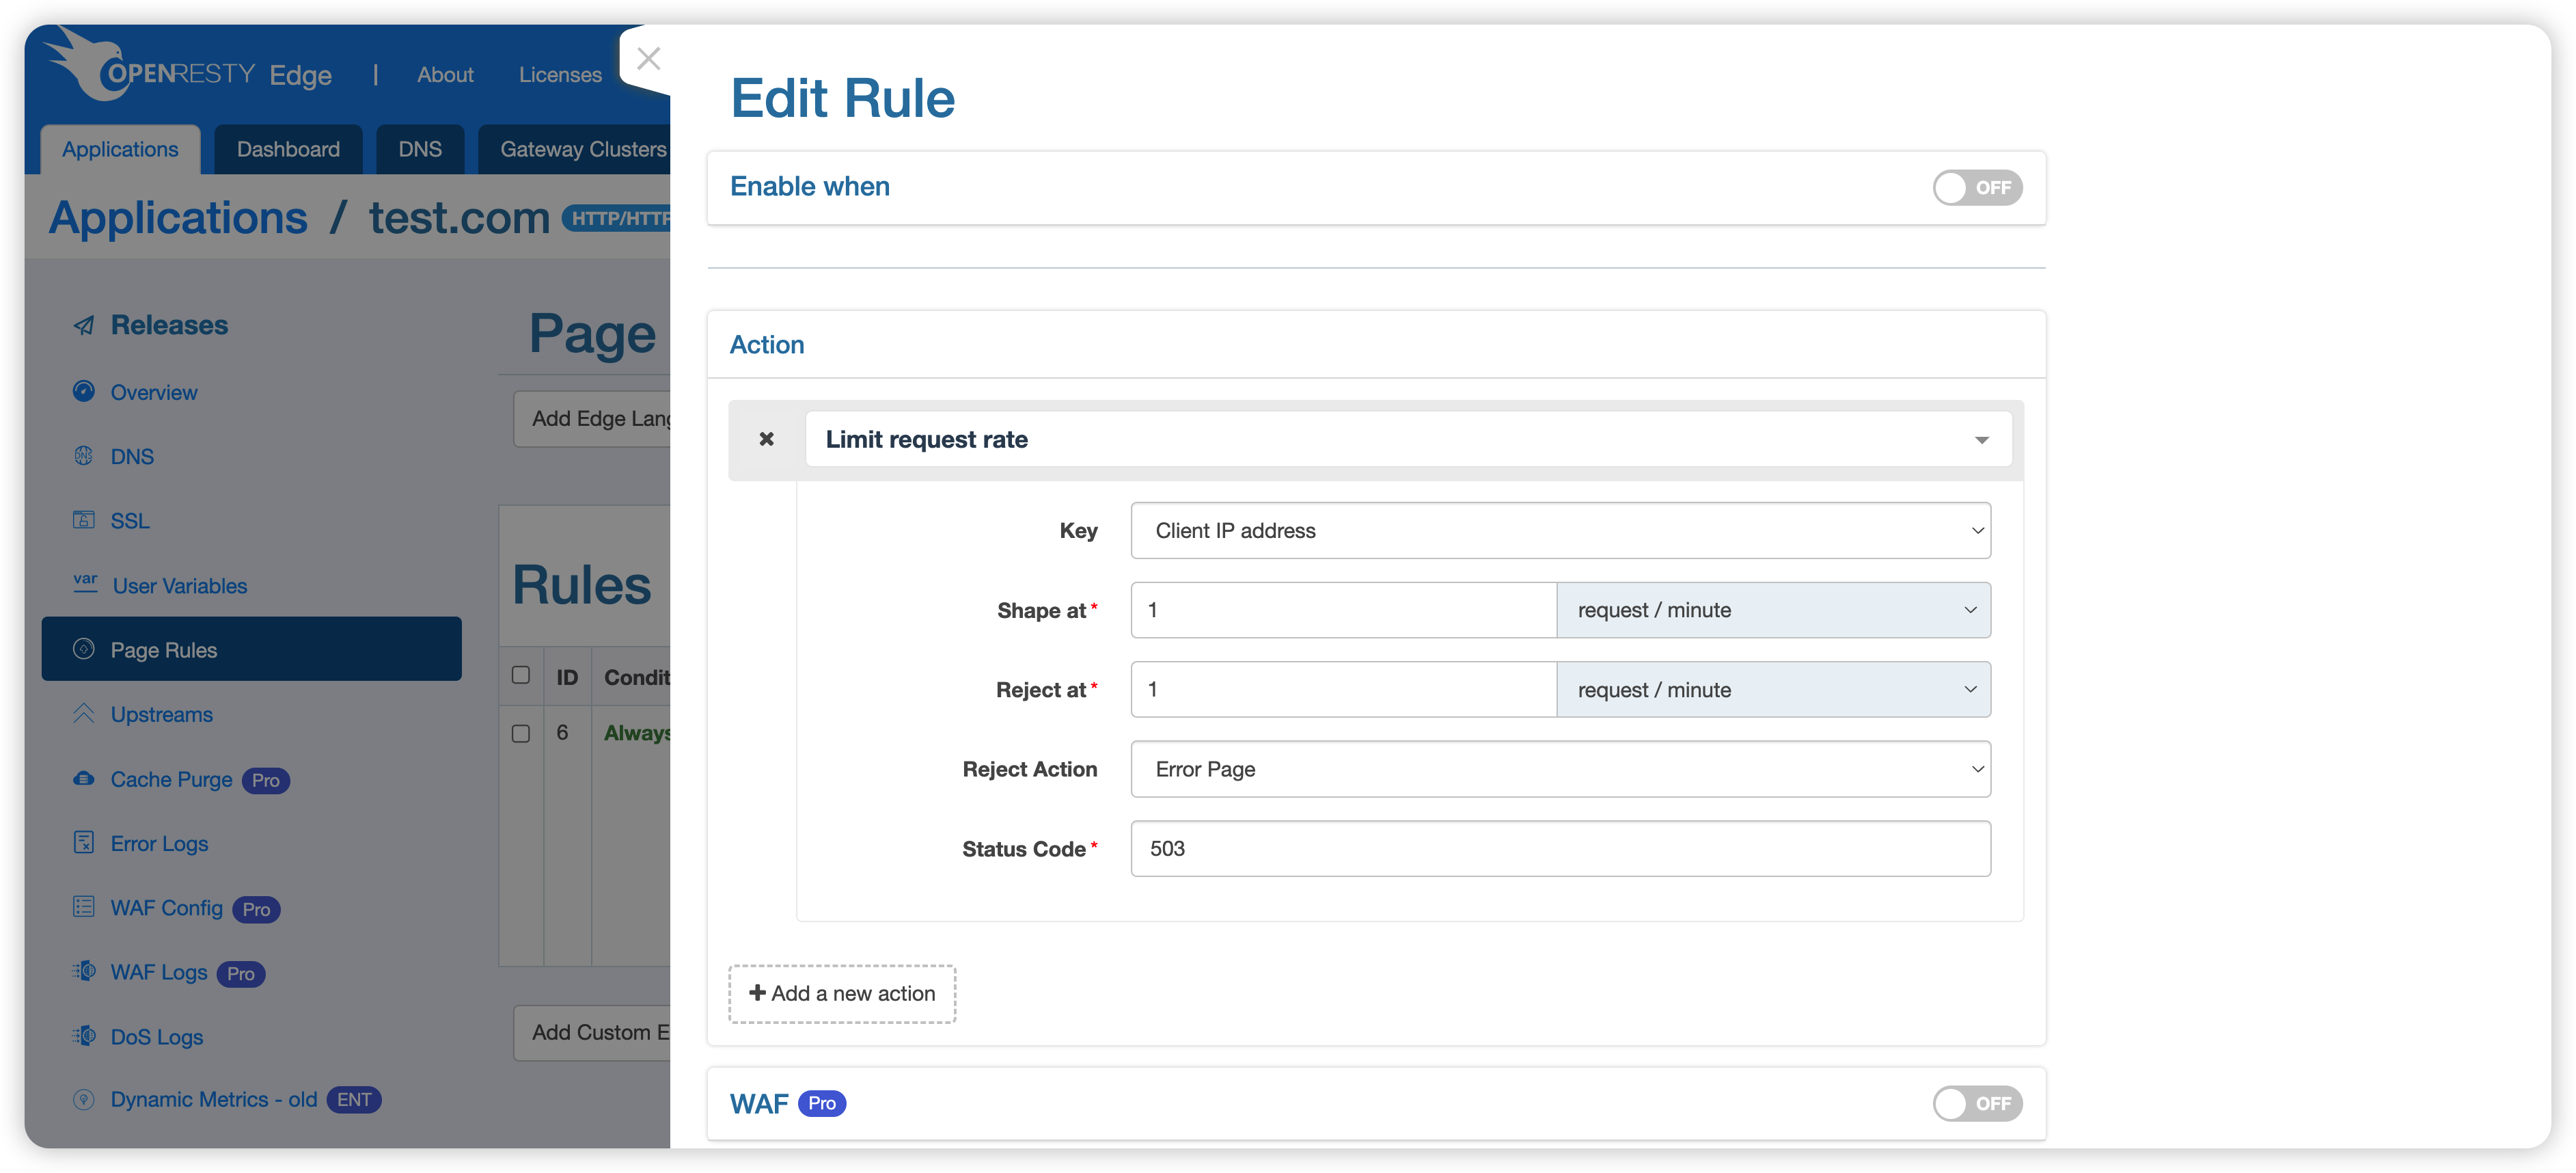Open the Error Logs sidebar link
The height and width of the screenshot is (1173, 2576).
click(x=159, y=843)
